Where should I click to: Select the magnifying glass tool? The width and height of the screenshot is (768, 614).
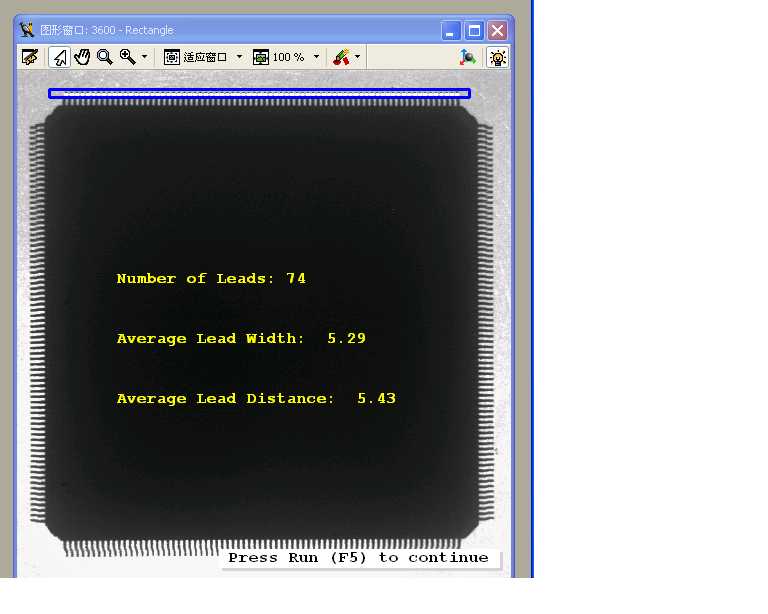104,57
